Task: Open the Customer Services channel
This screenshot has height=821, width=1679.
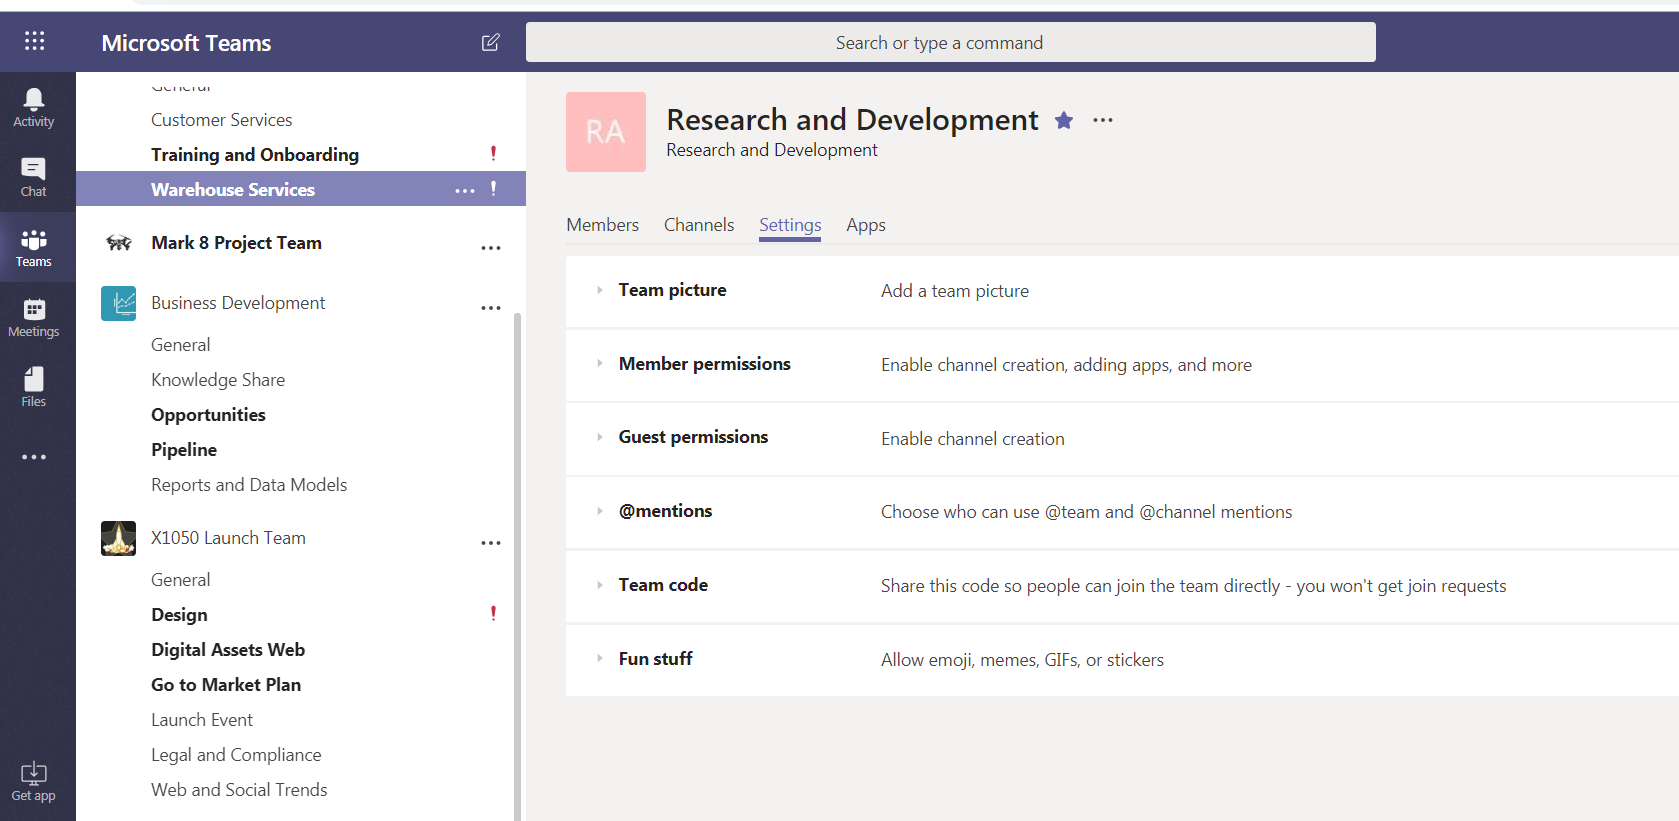Action: (x=222, y=120)
